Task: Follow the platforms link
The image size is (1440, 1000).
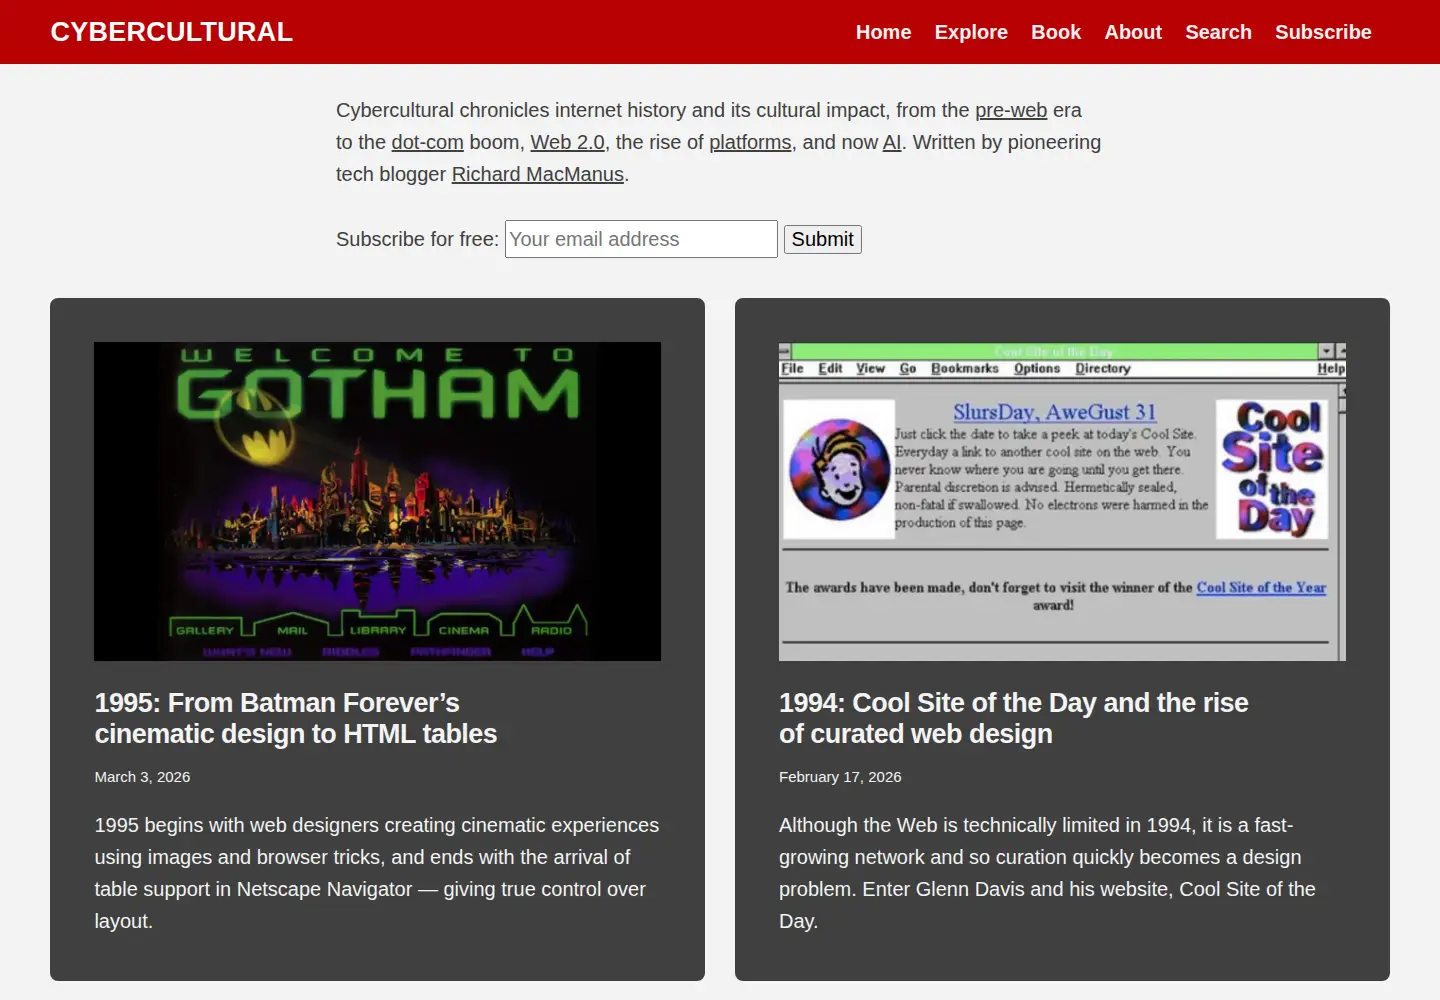Action: [x=750, y=142]
